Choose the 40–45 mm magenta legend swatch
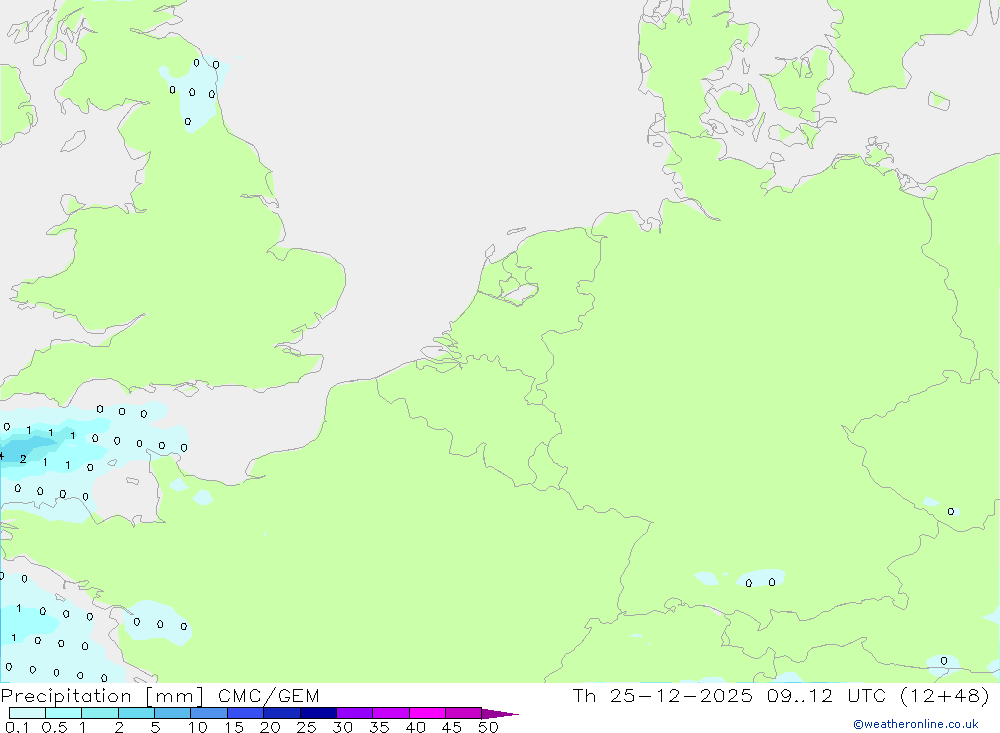 (427, 713)
